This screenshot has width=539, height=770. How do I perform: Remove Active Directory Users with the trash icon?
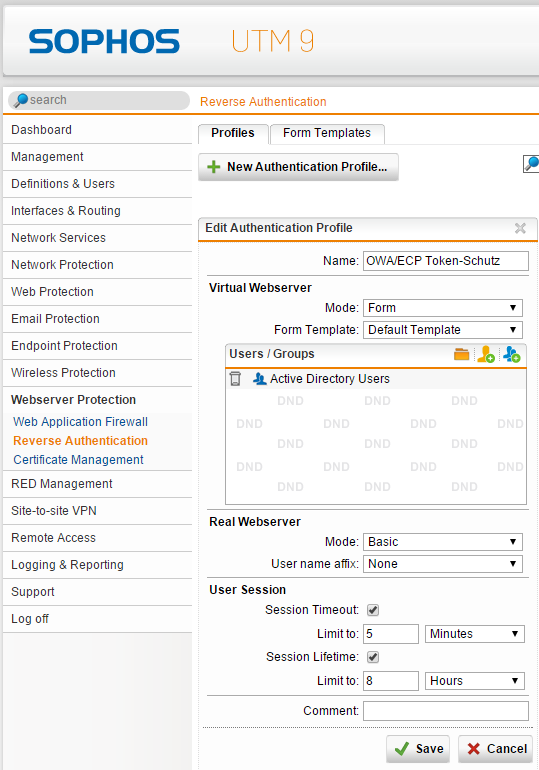tap(235, 379)
